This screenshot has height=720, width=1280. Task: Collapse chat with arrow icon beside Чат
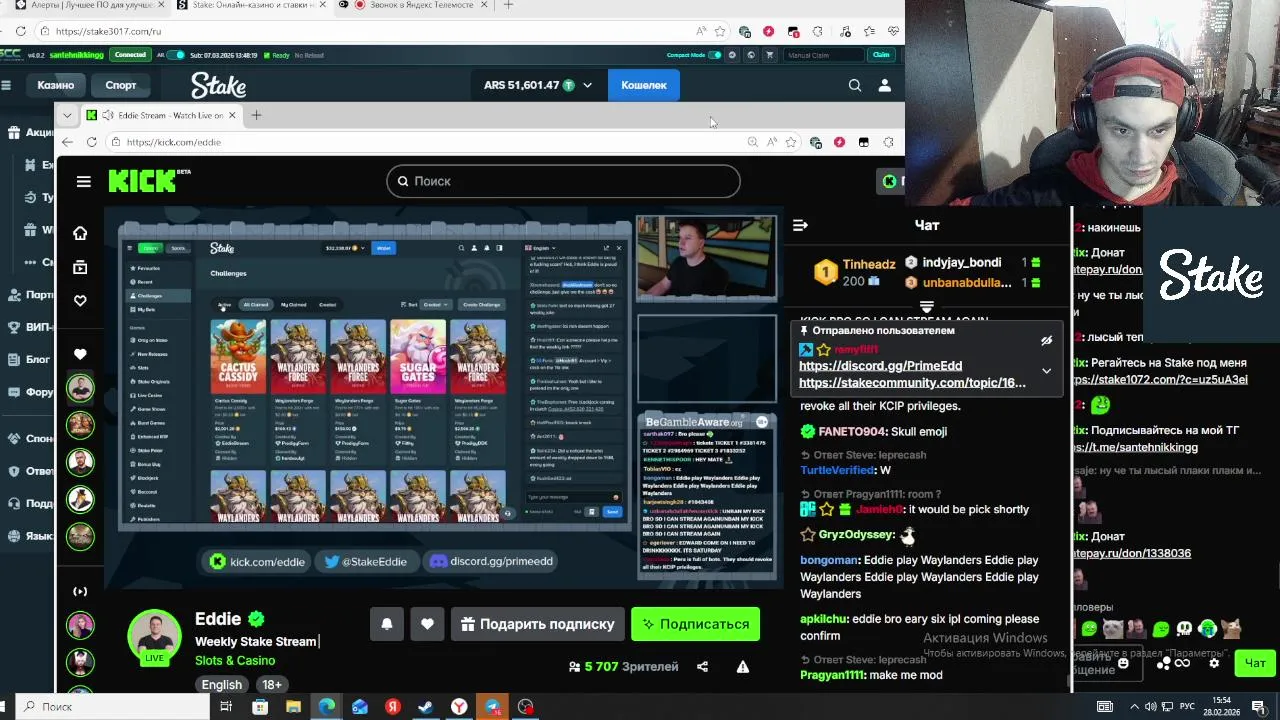click(x=800, y=225)
